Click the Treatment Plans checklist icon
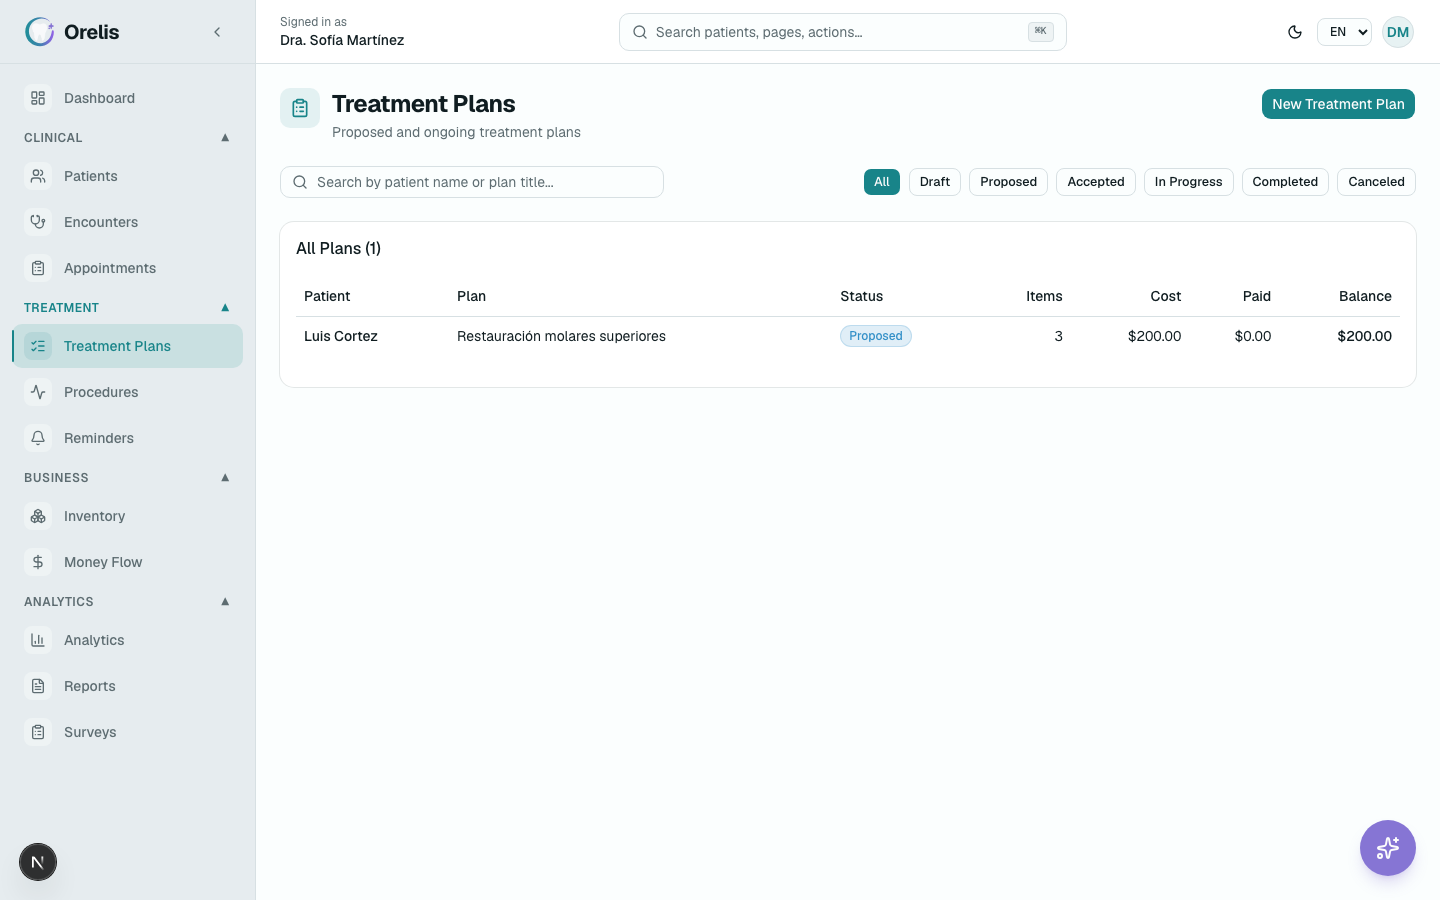The image size is (1440, 900). tap(38, 346)
